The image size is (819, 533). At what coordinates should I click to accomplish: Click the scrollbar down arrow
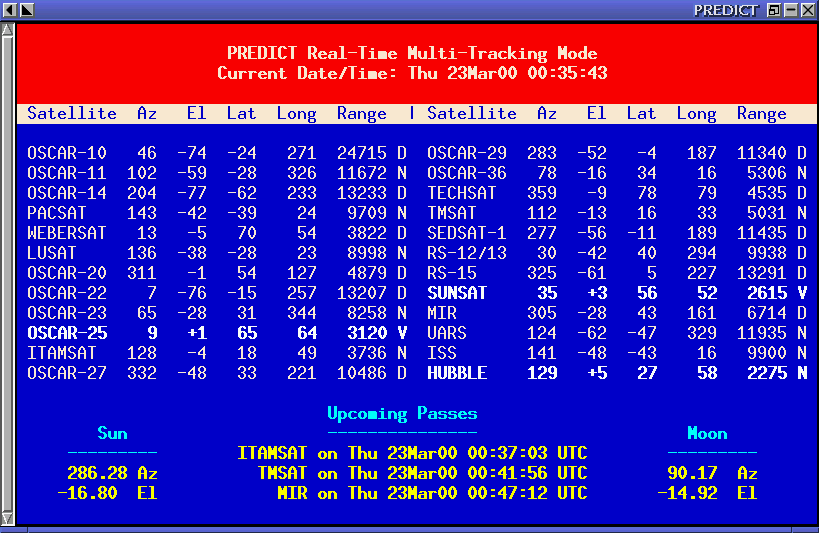point(8,516)
